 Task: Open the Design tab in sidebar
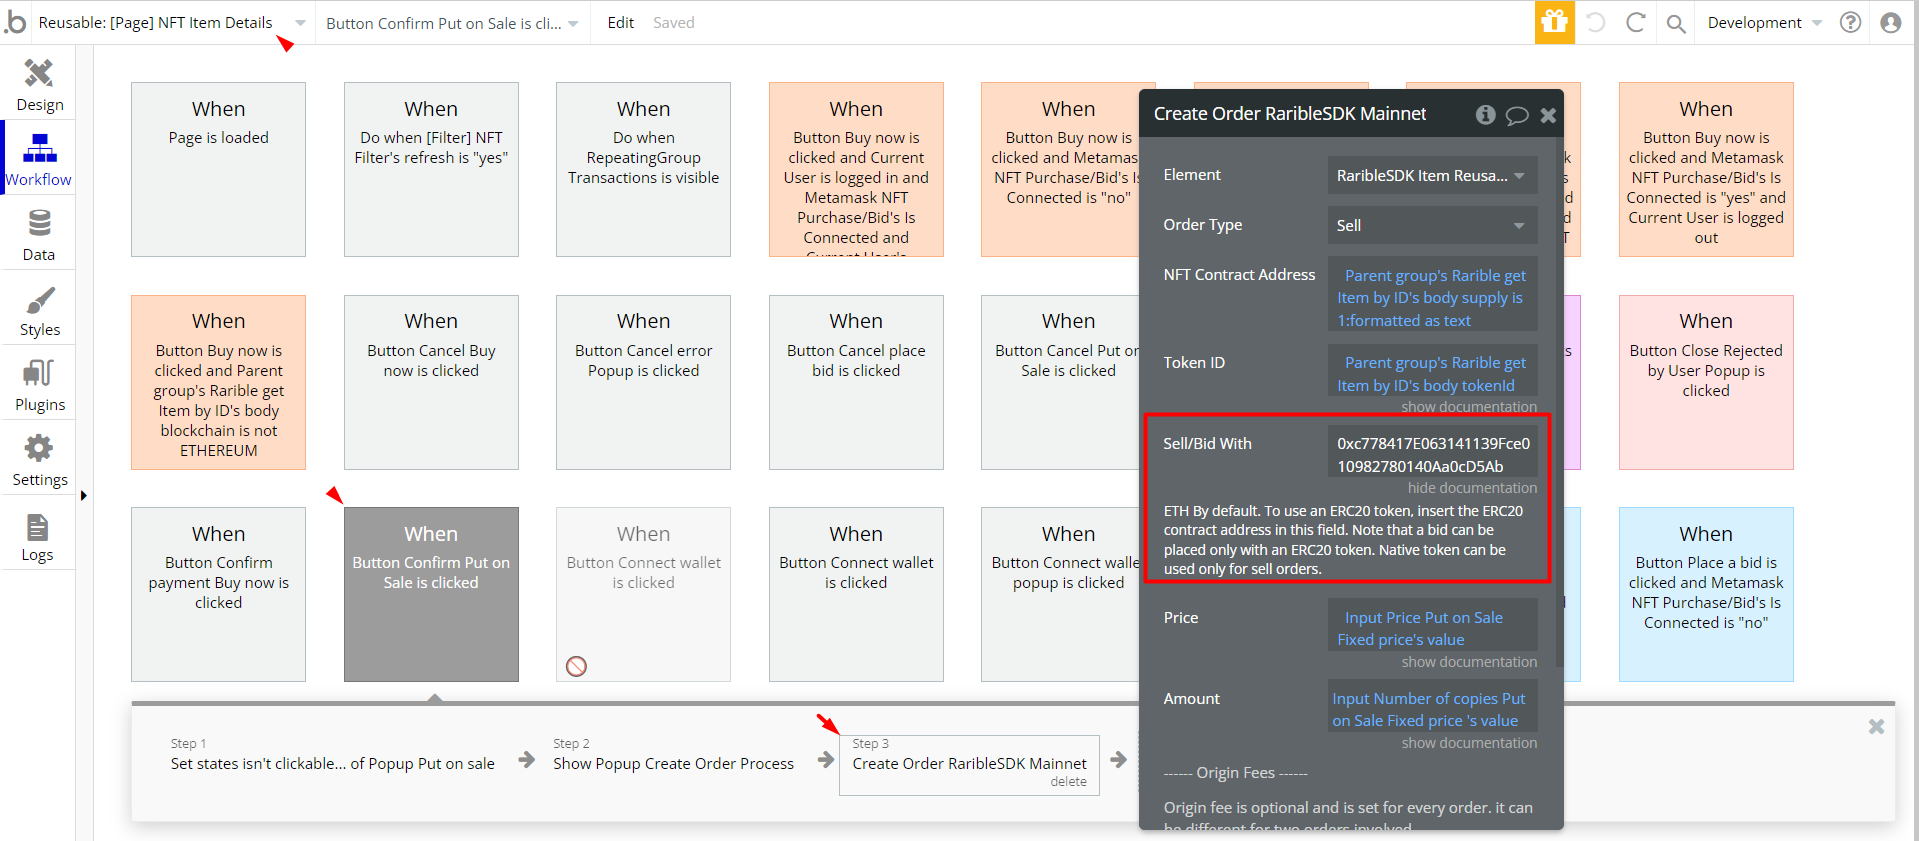tap(39, 84)
